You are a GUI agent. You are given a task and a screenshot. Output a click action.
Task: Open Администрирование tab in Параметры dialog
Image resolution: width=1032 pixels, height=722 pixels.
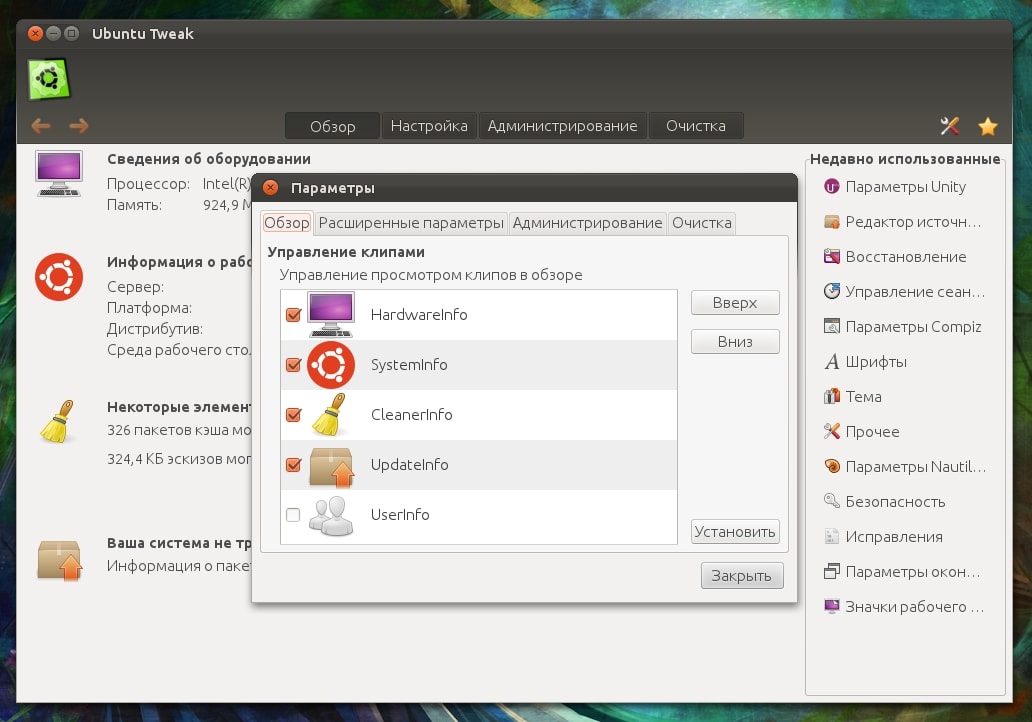[587, 223]
